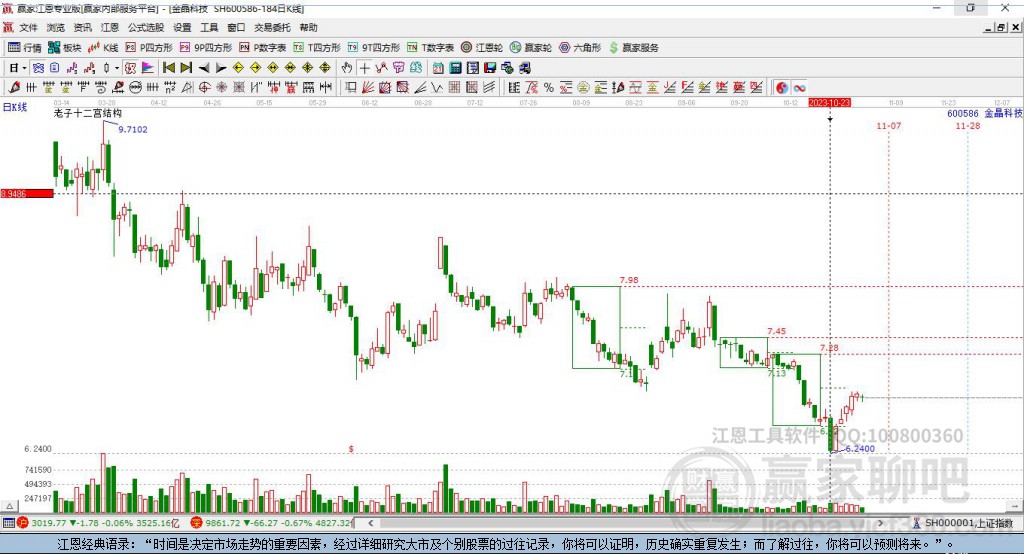Expand the candle style dropdown arrow

click(x=117, y=67)
